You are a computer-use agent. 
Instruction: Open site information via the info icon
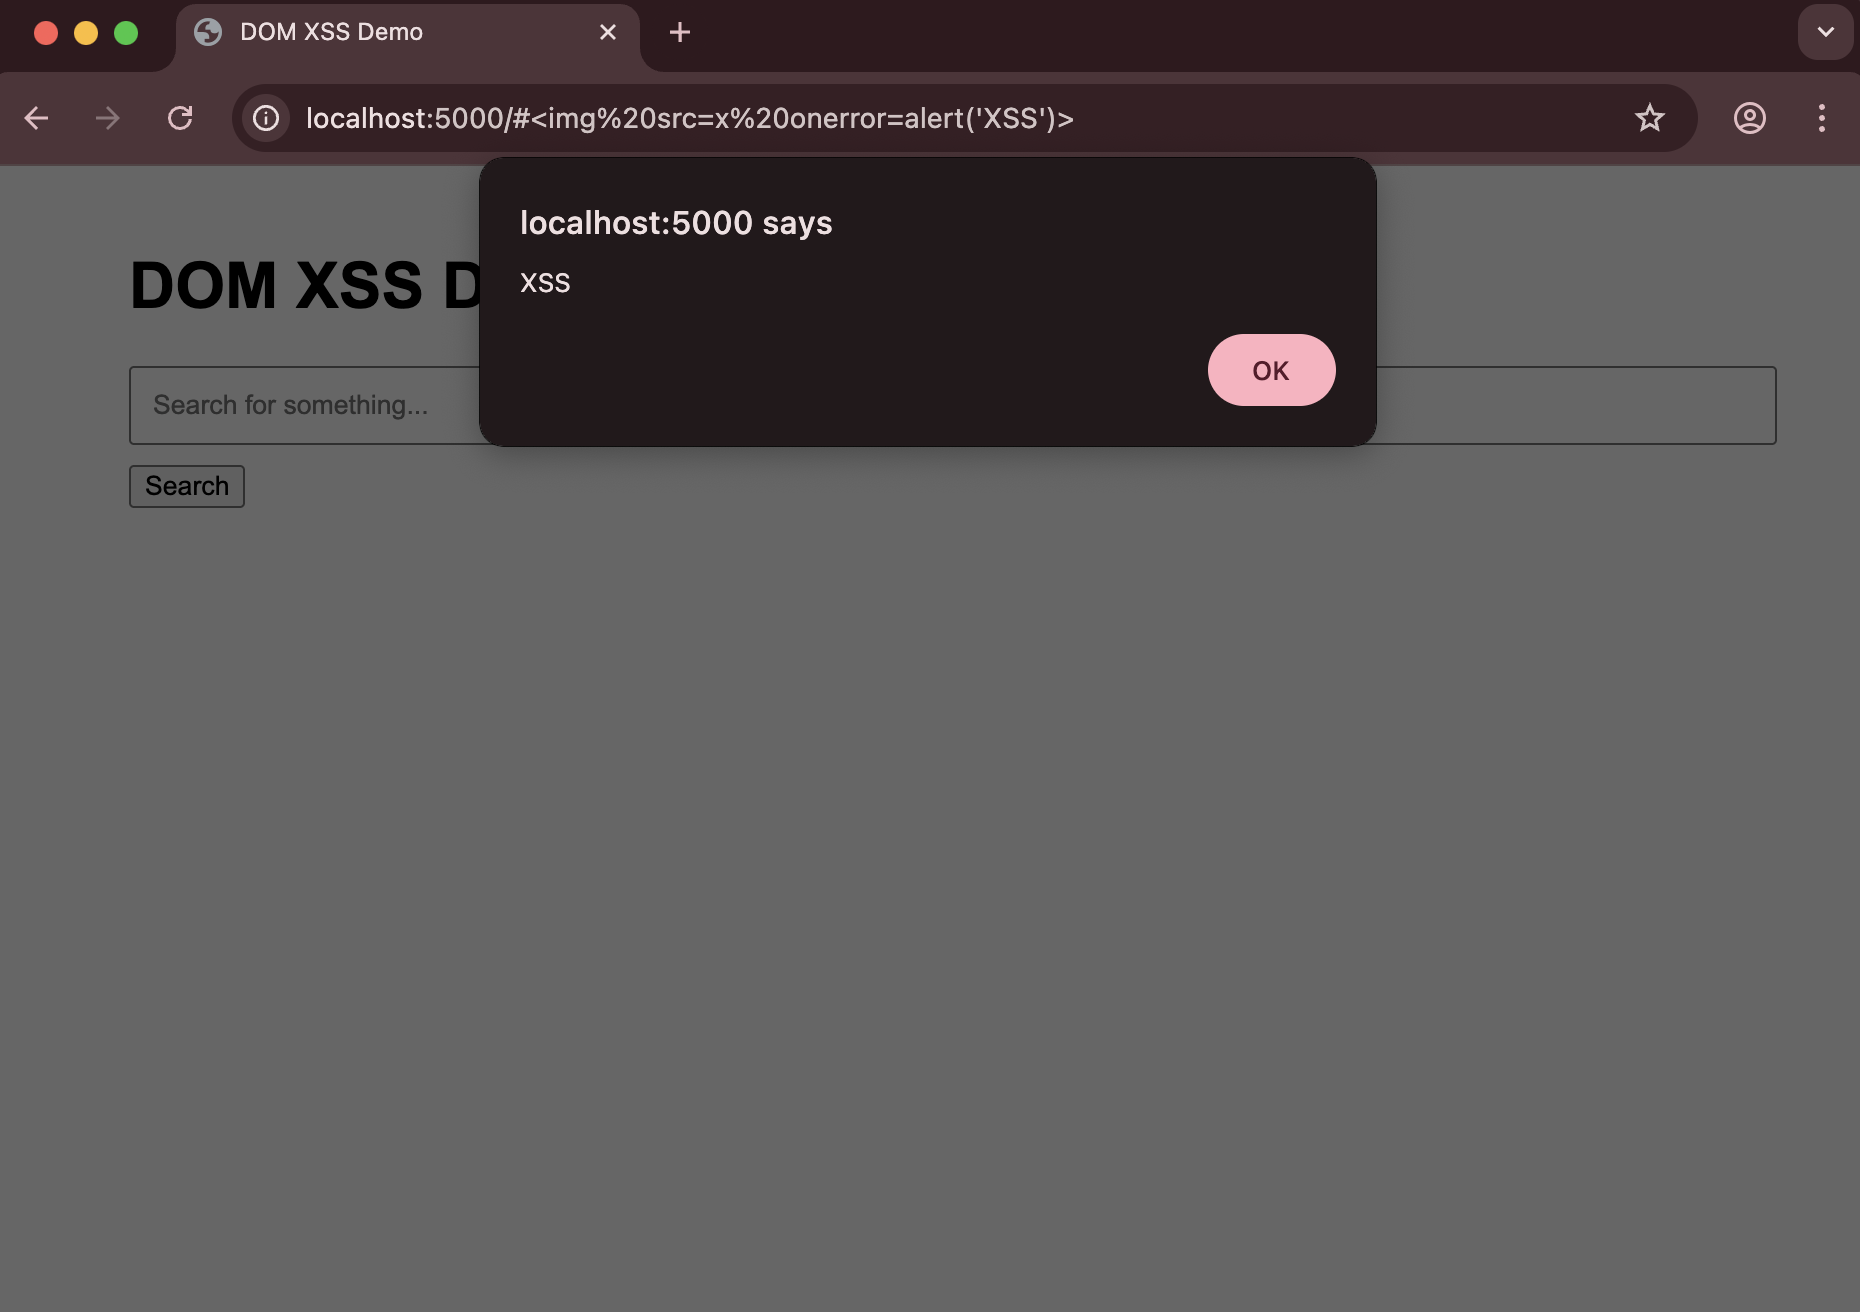pyautogui.click(x=265, y=119)
